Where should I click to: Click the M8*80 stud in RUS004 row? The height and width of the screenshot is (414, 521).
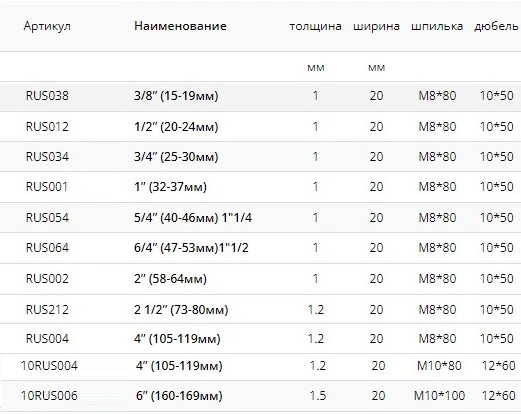click(437, 339)
